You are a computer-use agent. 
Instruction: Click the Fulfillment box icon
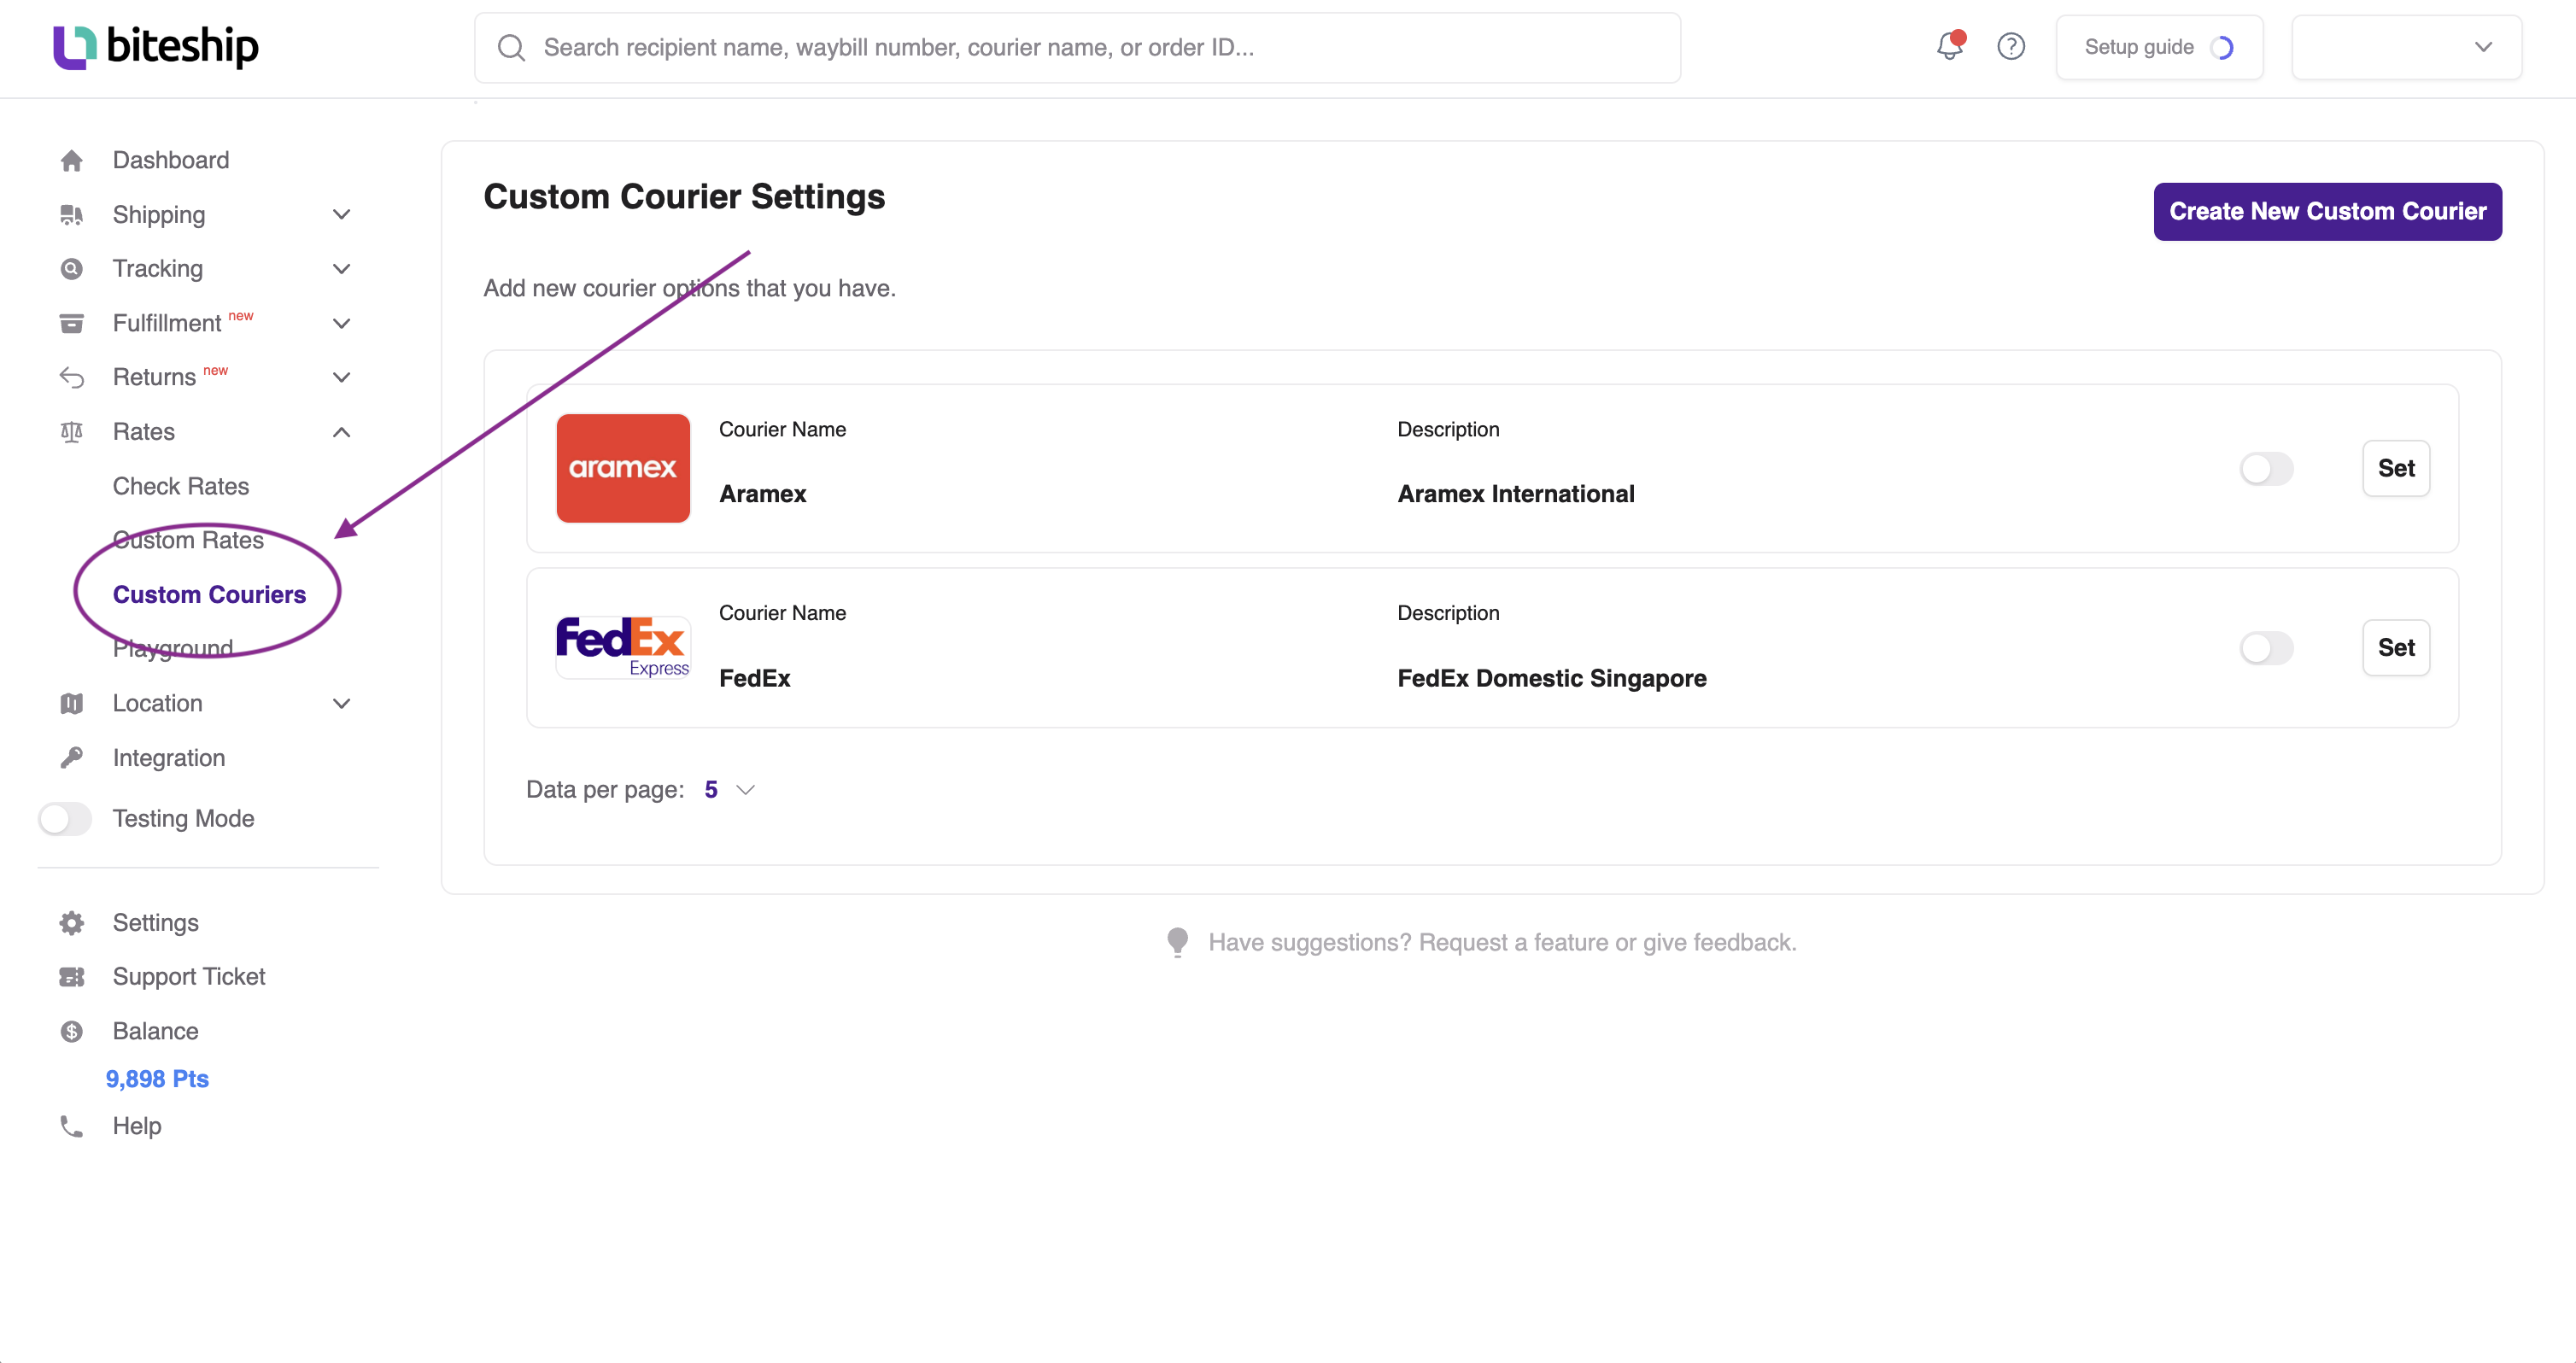coord(72,323)
